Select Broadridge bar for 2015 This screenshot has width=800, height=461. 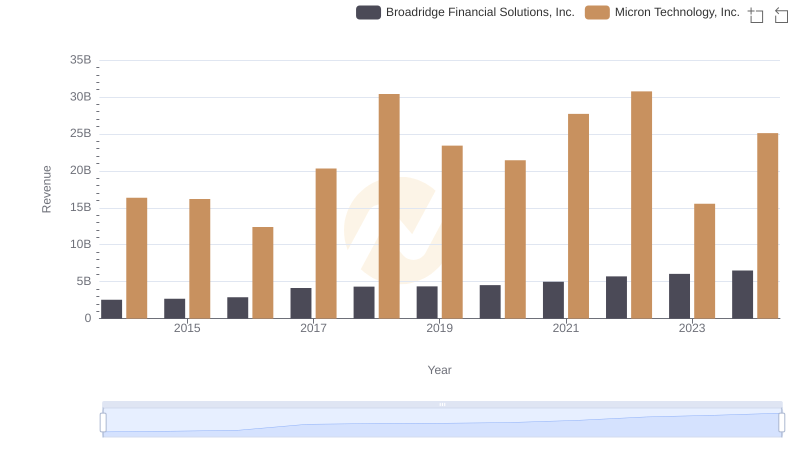coord(174,309)
